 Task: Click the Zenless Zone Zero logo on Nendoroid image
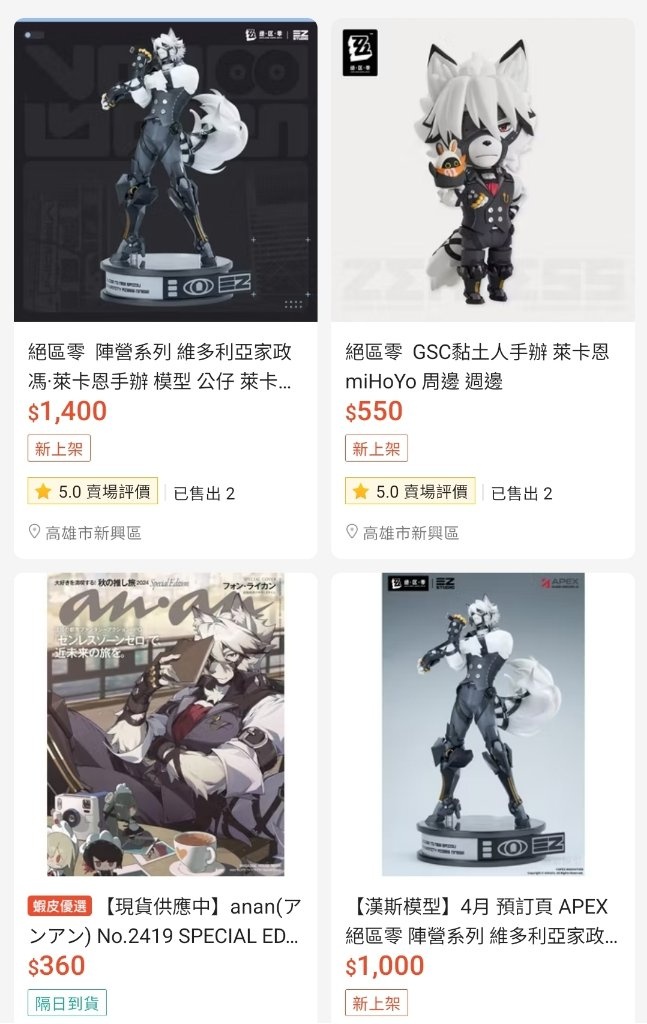[x=360, y=52]
